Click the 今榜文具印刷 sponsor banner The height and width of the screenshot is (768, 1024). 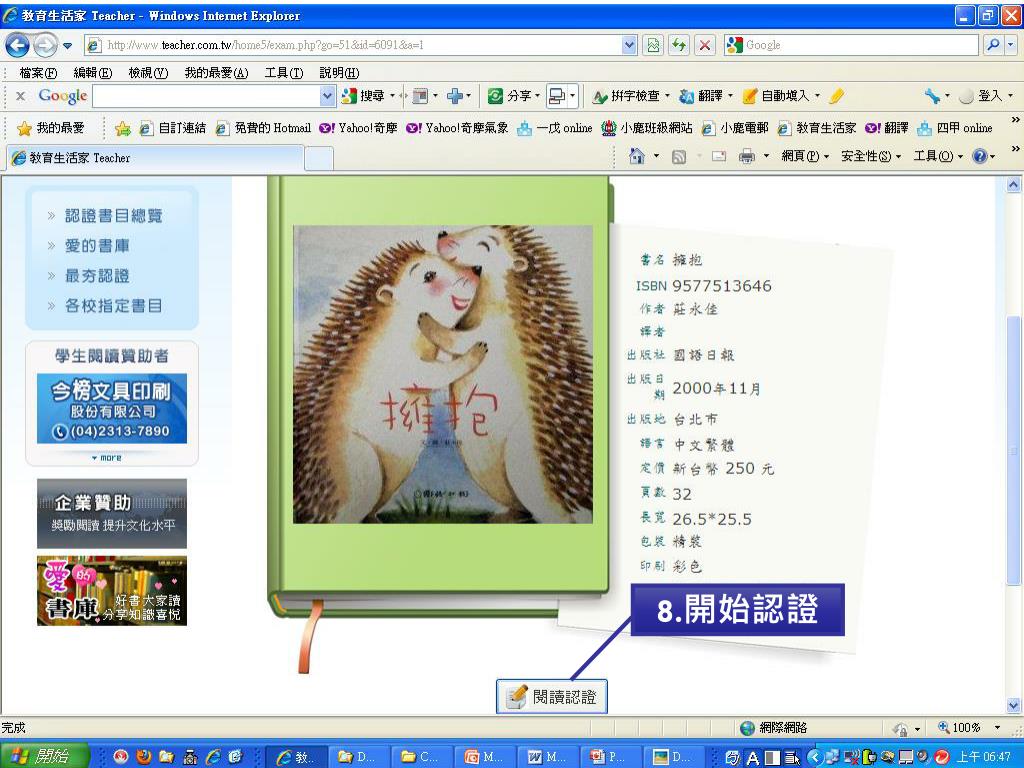point(112,408)
